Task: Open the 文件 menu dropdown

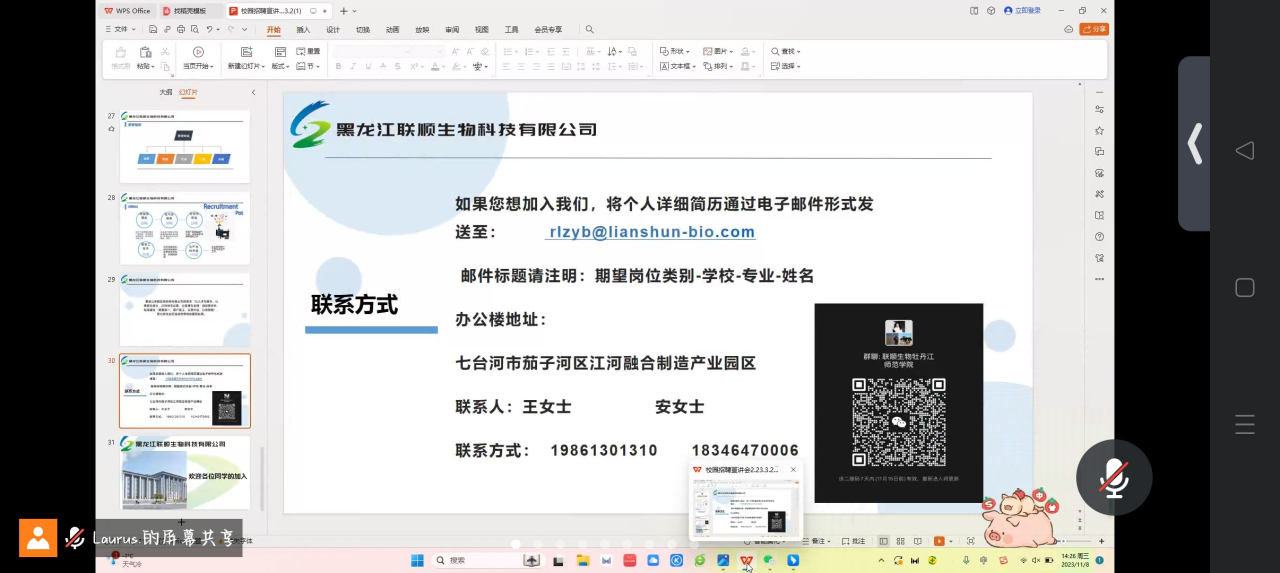Action: point(120,30)
